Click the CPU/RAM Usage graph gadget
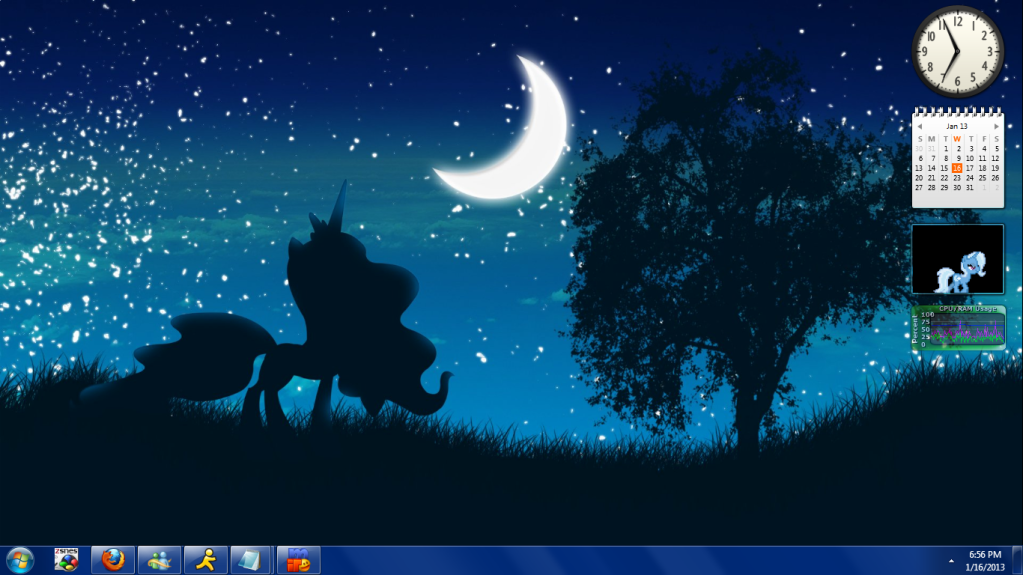The width and height of the screenshot is (1023, 575). click(958, 328)
